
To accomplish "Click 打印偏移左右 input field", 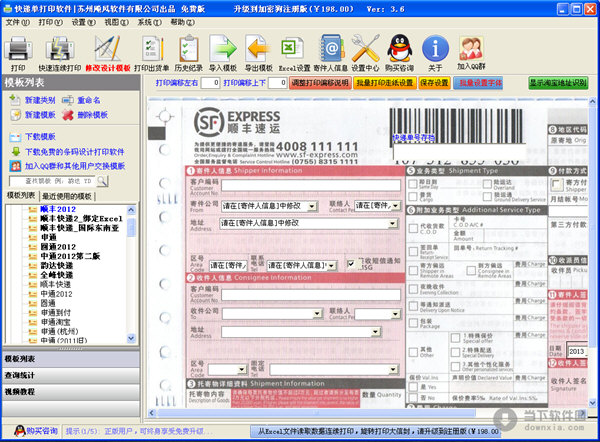I will coord(210,83).
